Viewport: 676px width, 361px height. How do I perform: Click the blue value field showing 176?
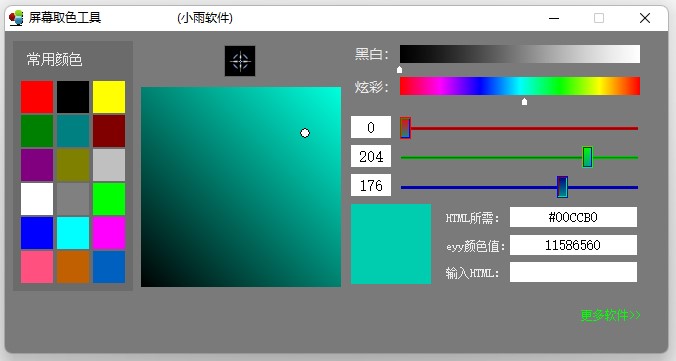coord(371,185)
